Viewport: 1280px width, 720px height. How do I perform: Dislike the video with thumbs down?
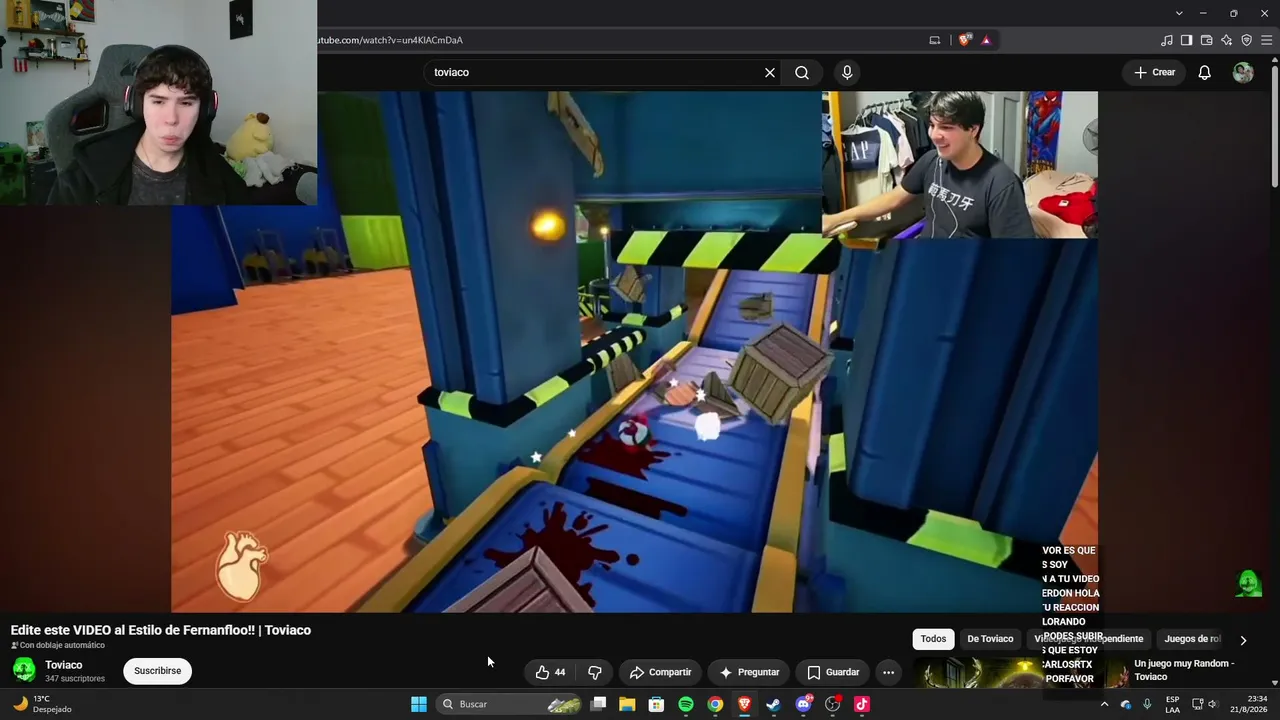(595, 672)
